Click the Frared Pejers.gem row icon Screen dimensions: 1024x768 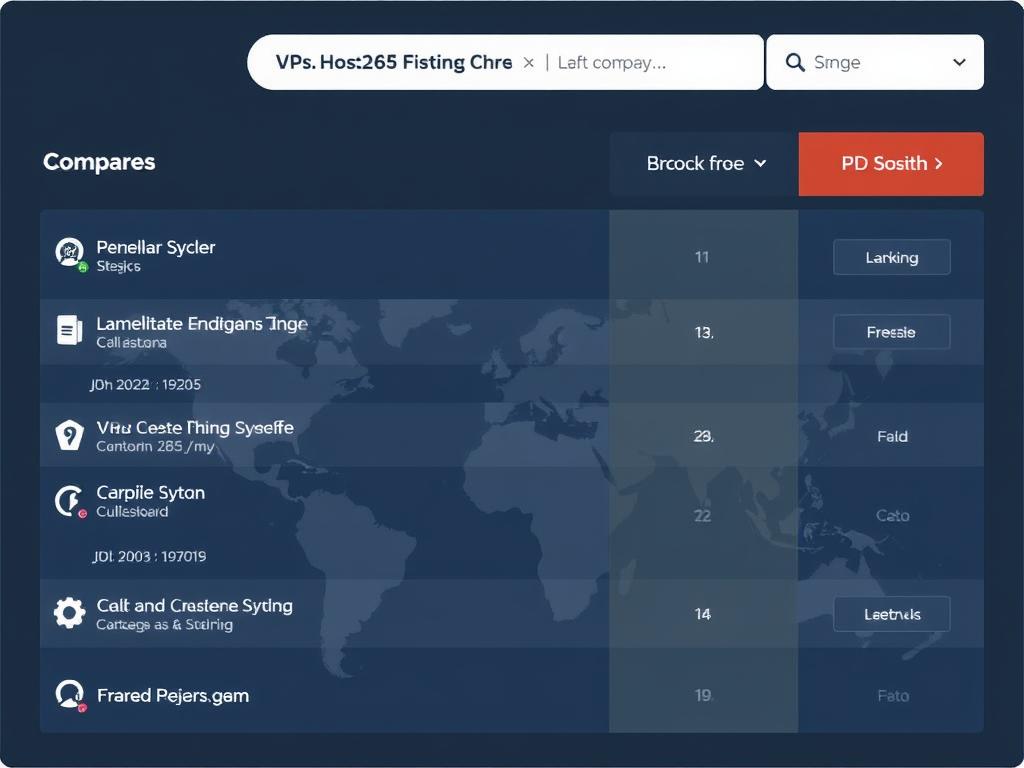coord(69,694)
